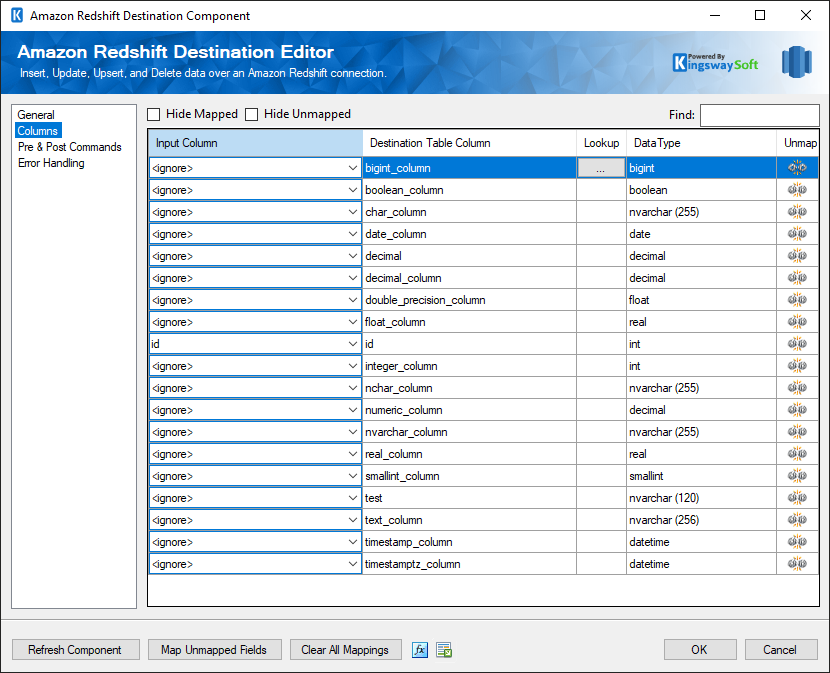This screenshot has width=830, height=673.
Task: Click the Destination Table Column header
Action: tap(470, 143)
